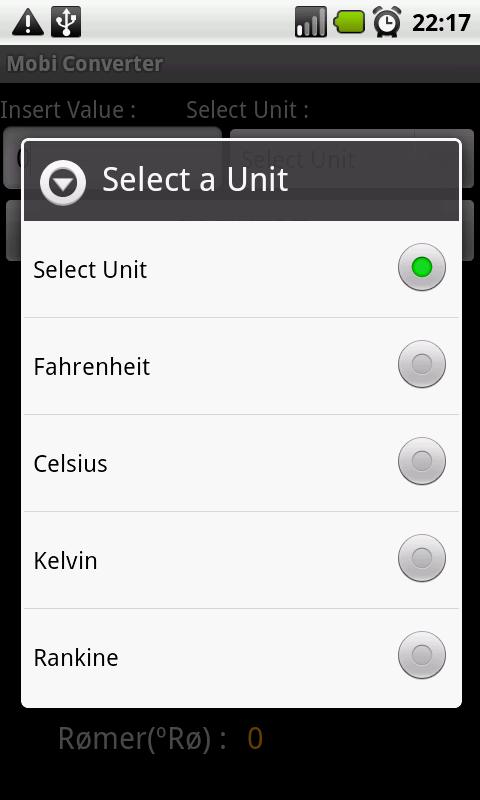Choose the Fahrenheit list entry text
This screenshot has width=480, height=800.
(92, 366)
